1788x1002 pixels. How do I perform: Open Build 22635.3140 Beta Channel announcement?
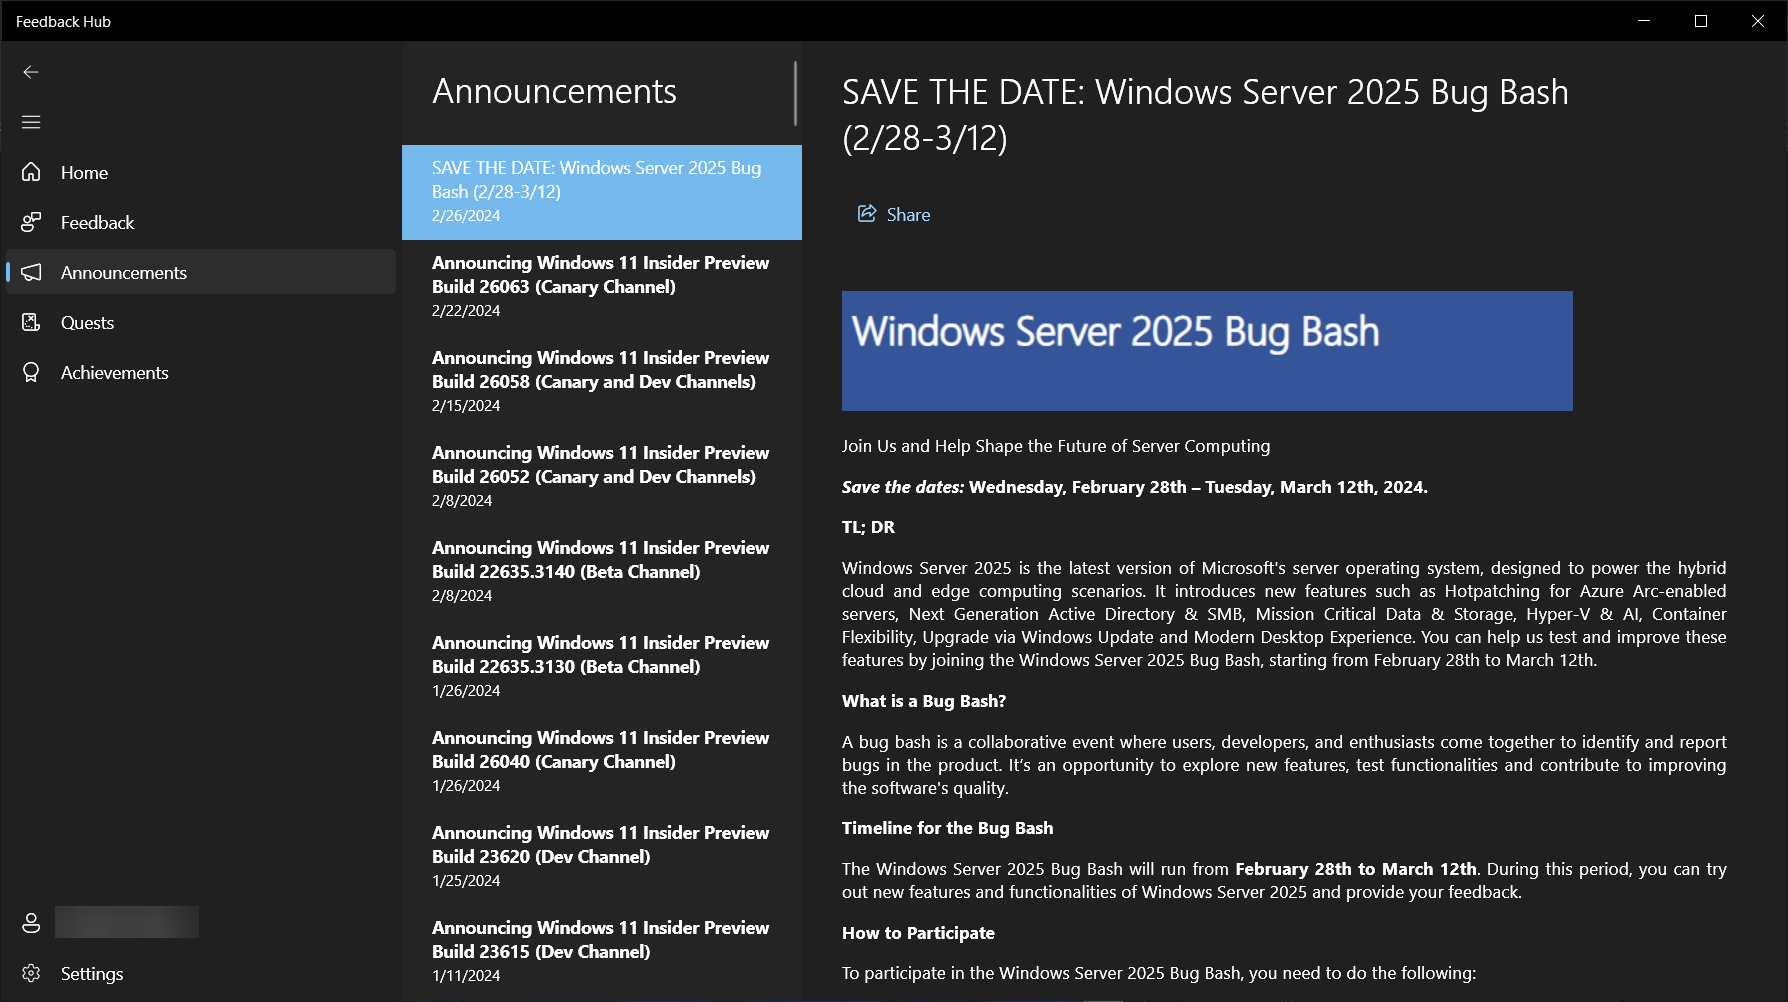point(602,572)
